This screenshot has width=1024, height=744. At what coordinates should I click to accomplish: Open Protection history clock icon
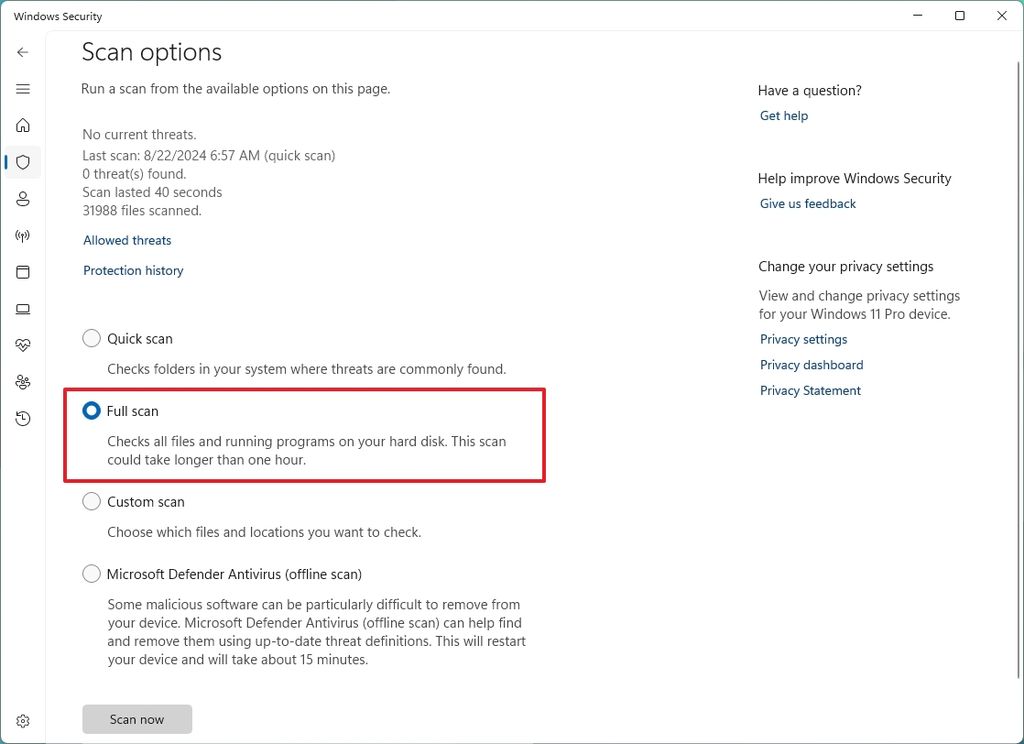22,418
